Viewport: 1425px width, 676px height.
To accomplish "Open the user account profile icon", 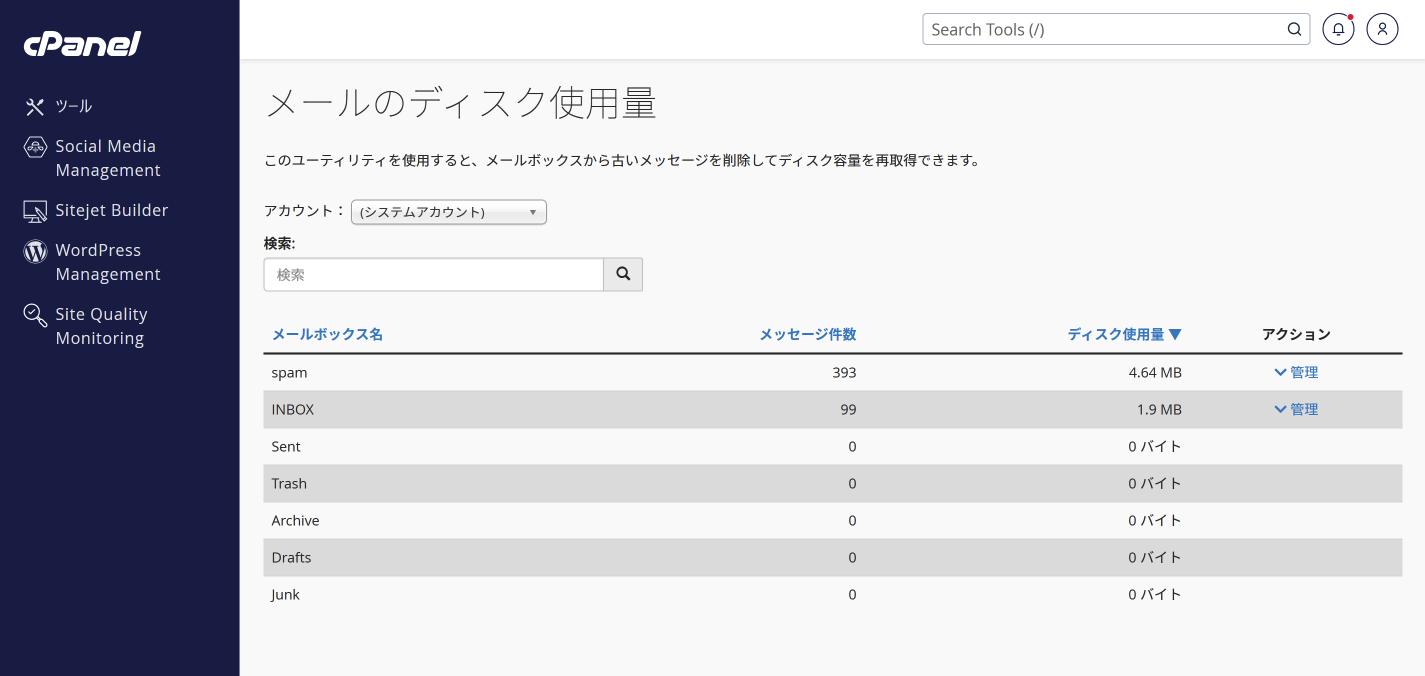I will pos(1382,29).
